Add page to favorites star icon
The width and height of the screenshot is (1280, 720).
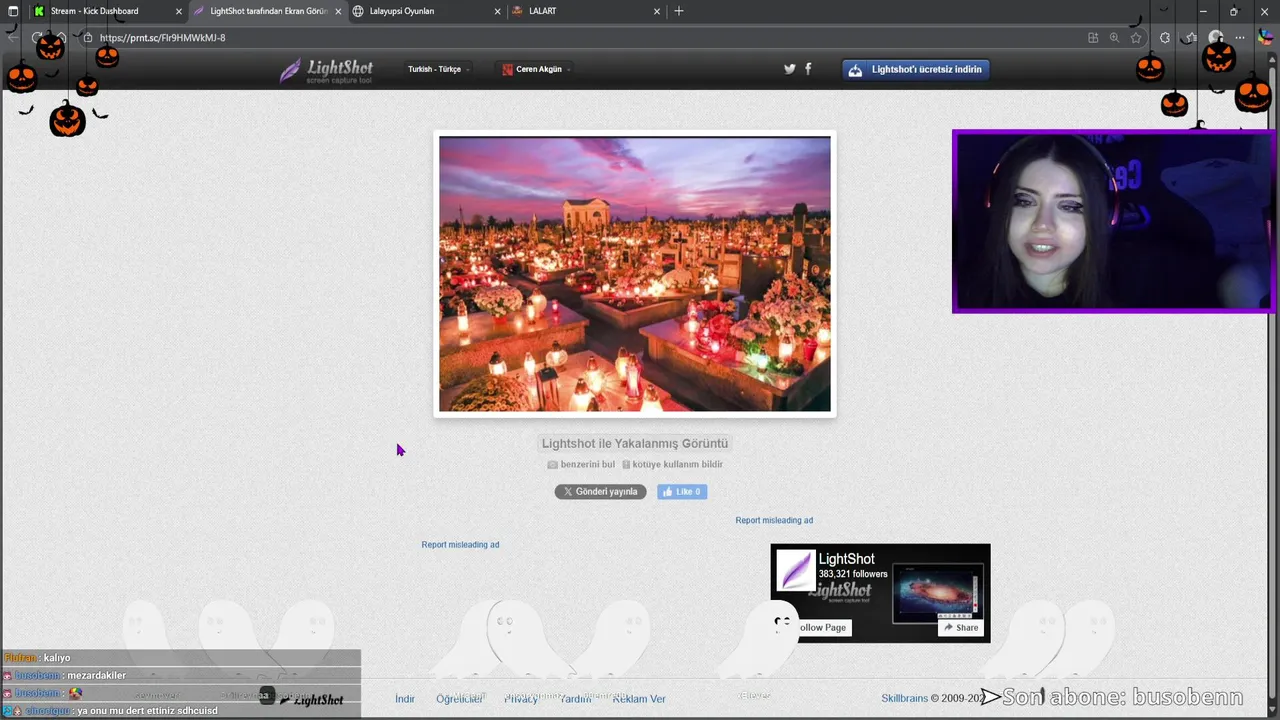pyautogui.click(x=1136, y=38)
